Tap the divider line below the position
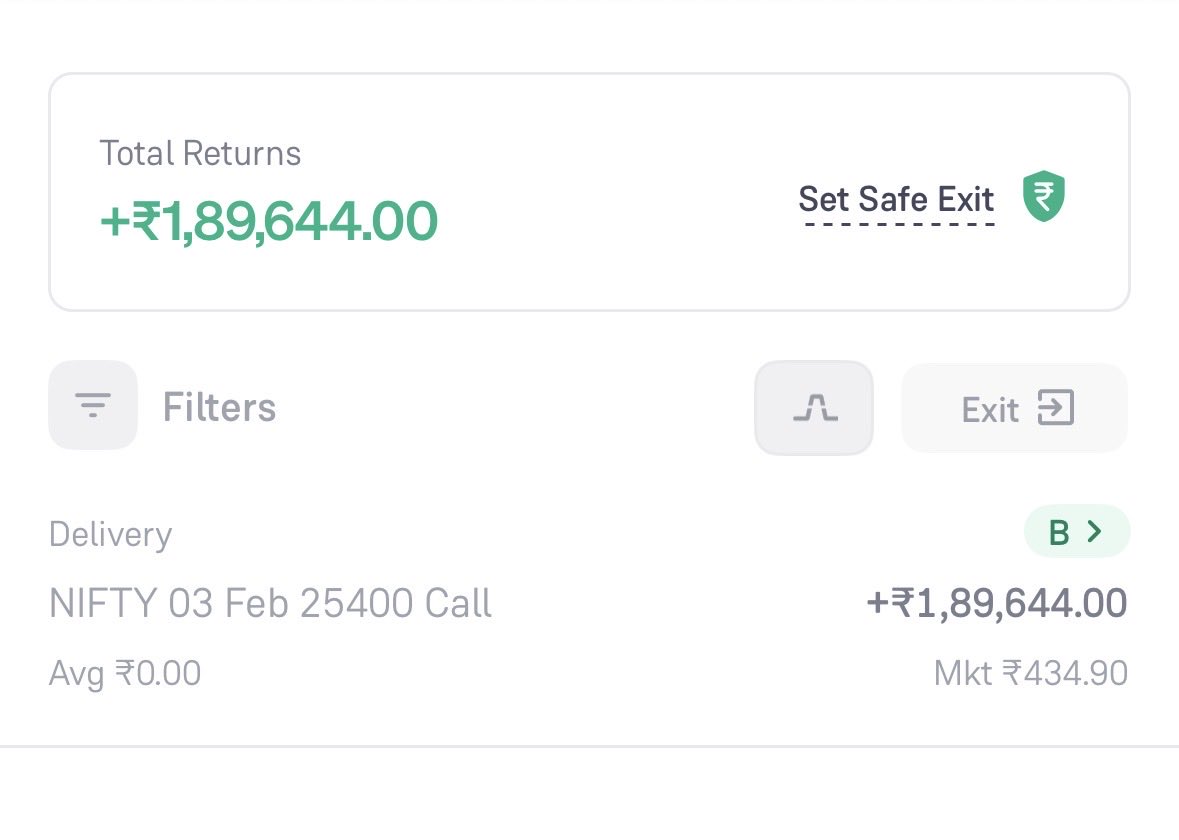This screenshot has width=1179, height=840. 589,745
